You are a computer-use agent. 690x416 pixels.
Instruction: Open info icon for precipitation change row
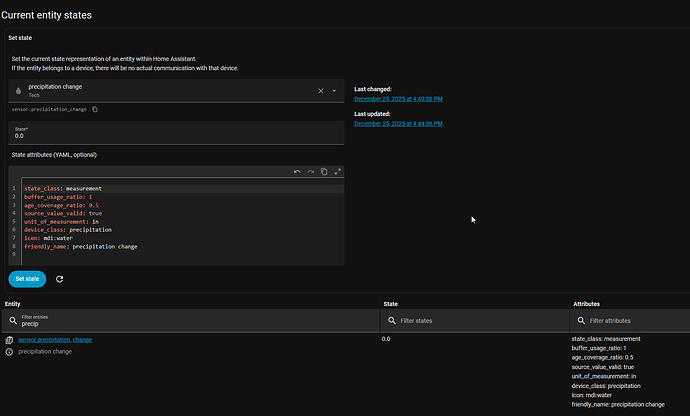[9, 352]
